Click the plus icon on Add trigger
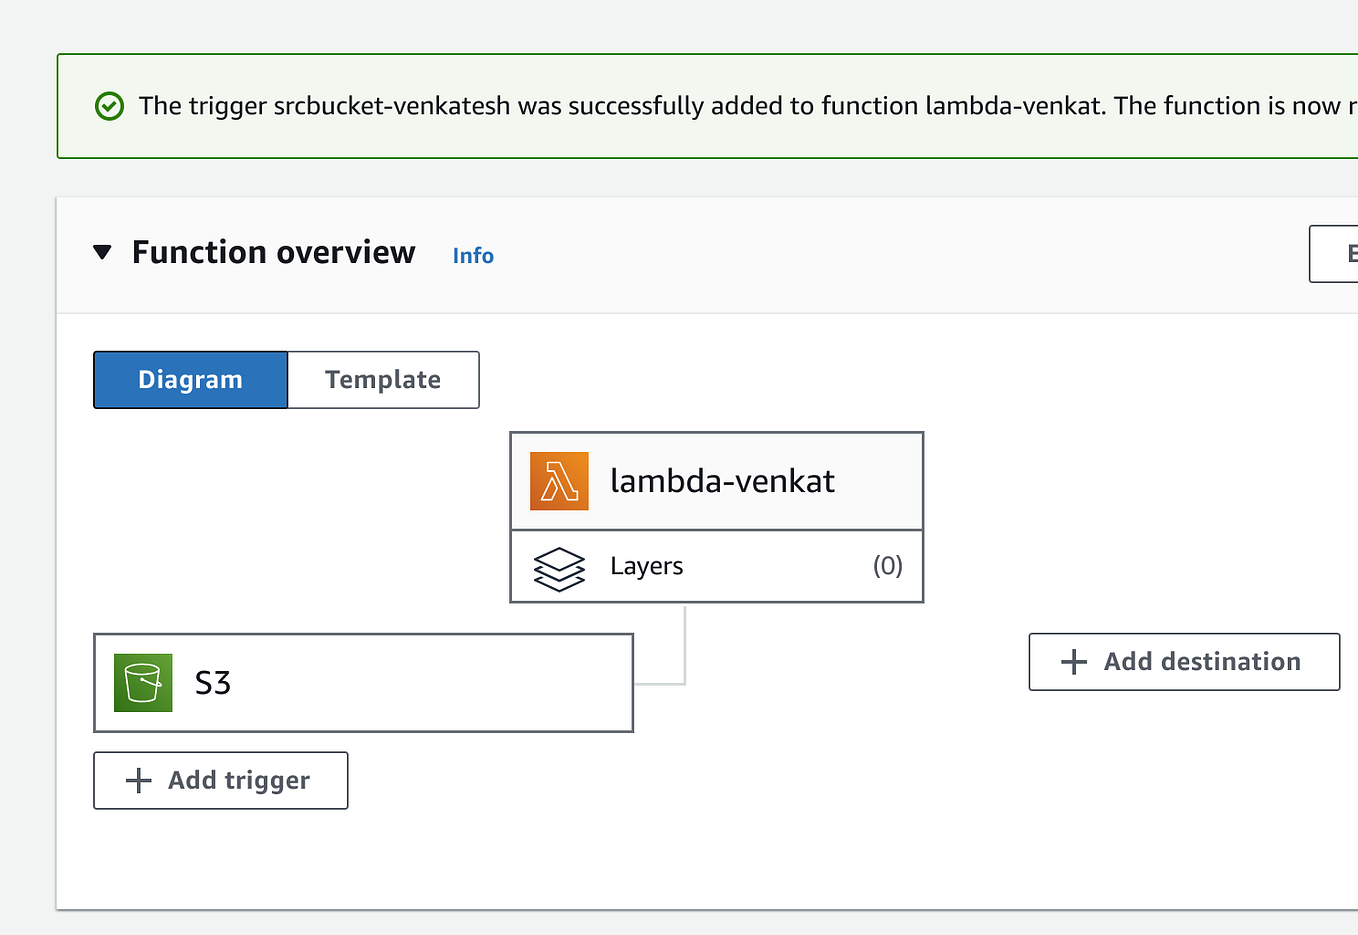The image size is (1358, 935). 139,781
